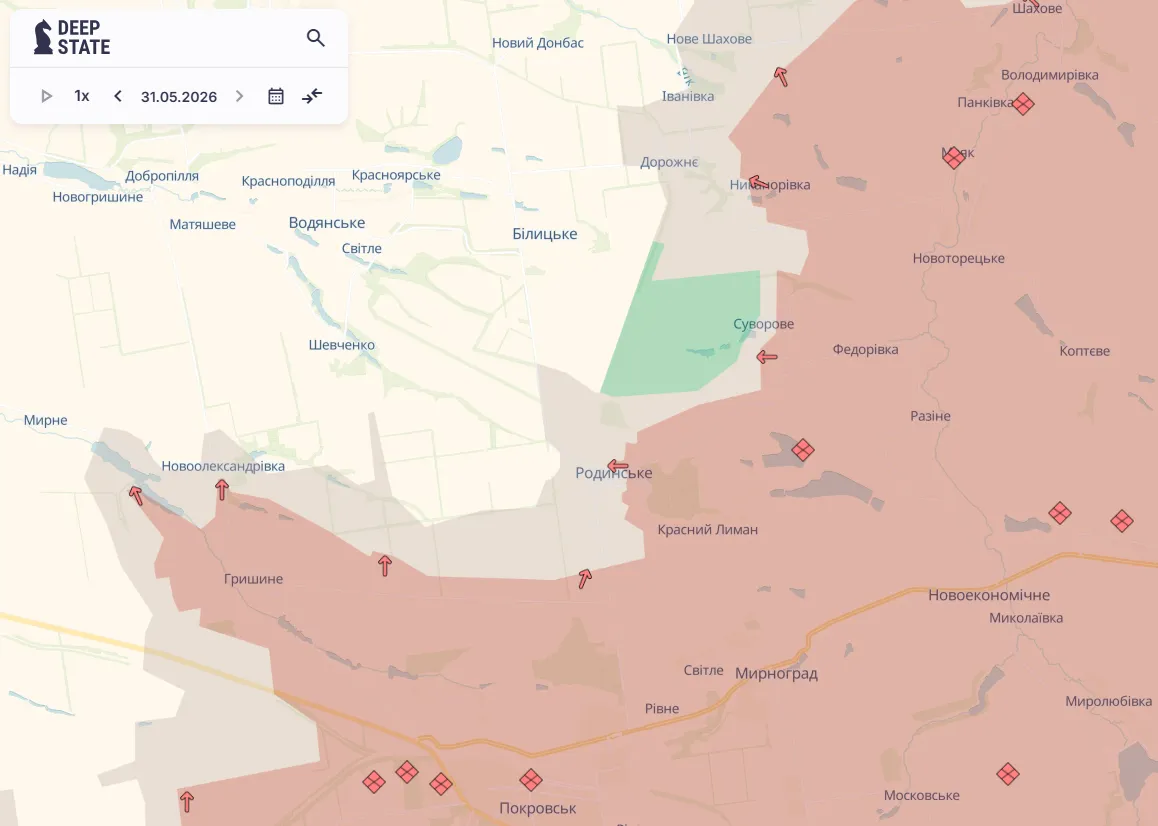Open the calendar date picker

point(275,96)
